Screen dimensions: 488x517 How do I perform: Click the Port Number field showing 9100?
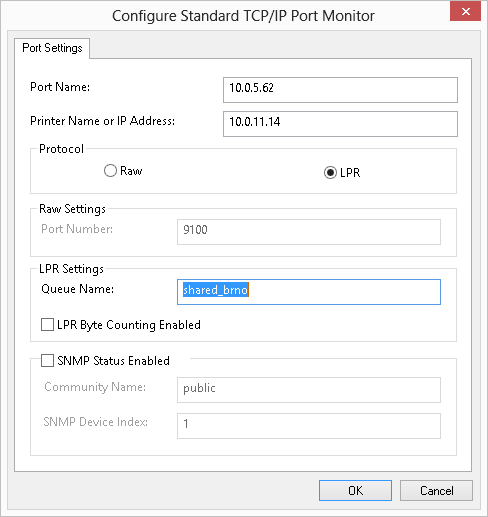click(x=309, y=232)
